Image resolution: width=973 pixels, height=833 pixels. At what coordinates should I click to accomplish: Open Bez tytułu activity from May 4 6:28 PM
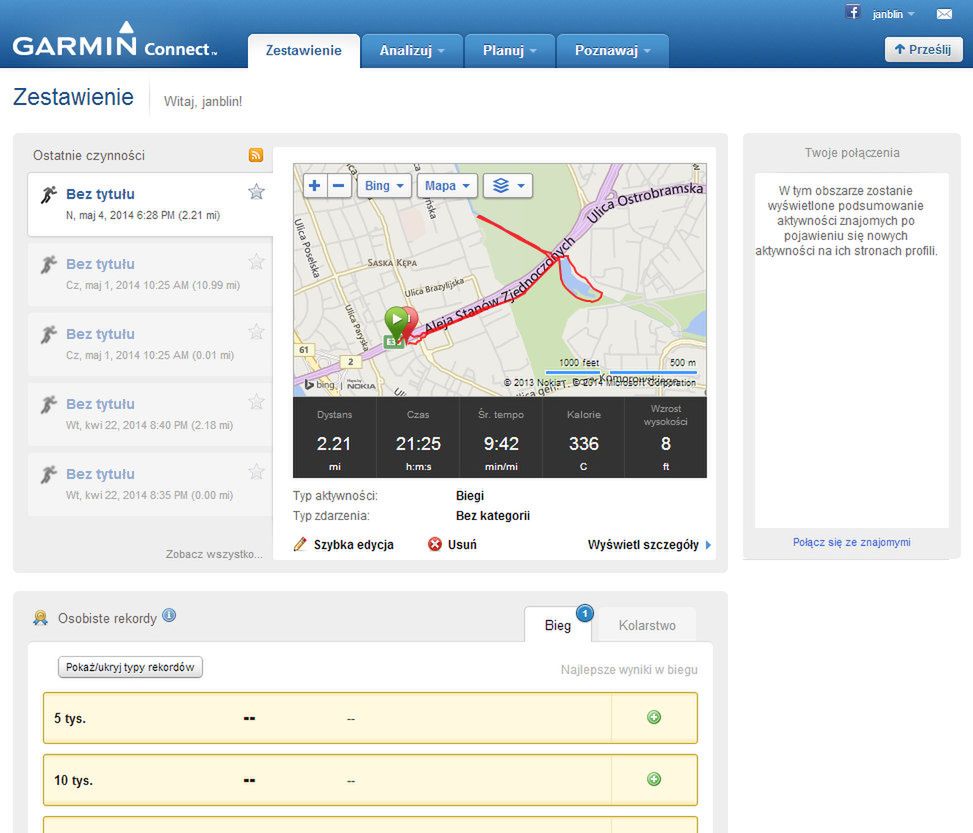click(100, 194)
